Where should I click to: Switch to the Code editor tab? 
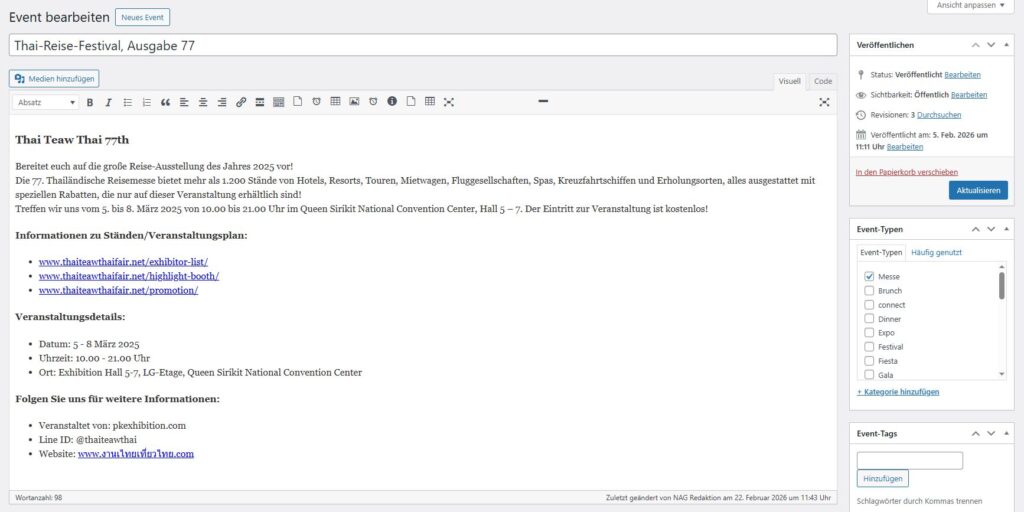tap(822, 81)
